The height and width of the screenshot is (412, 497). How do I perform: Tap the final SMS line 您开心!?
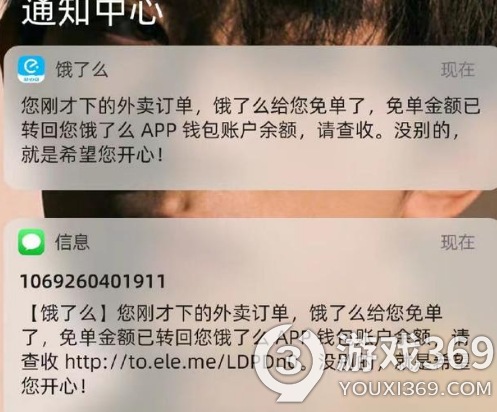click(54, 386)
